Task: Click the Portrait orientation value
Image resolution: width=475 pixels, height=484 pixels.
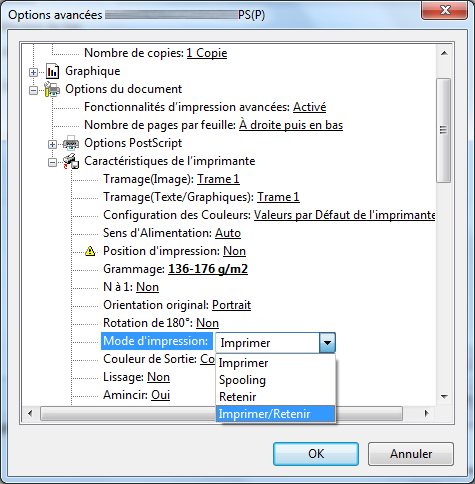Action: pyautogui.click(x=231, y=305)
